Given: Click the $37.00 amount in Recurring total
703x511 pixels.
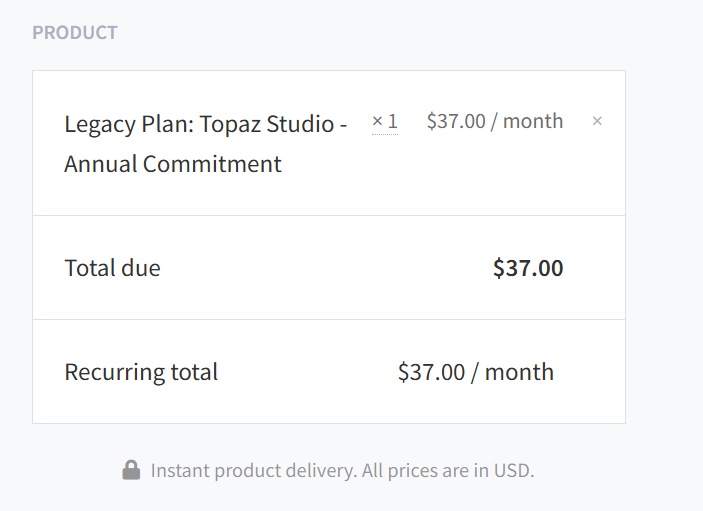Looking at the screenshot, I should pyautogui.click(x=431, y=372).
